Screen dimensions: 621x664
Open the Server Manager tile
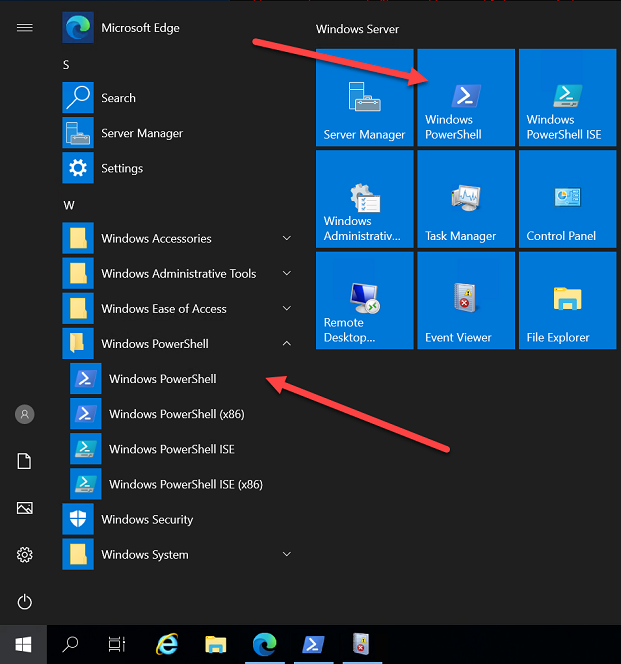364,97
